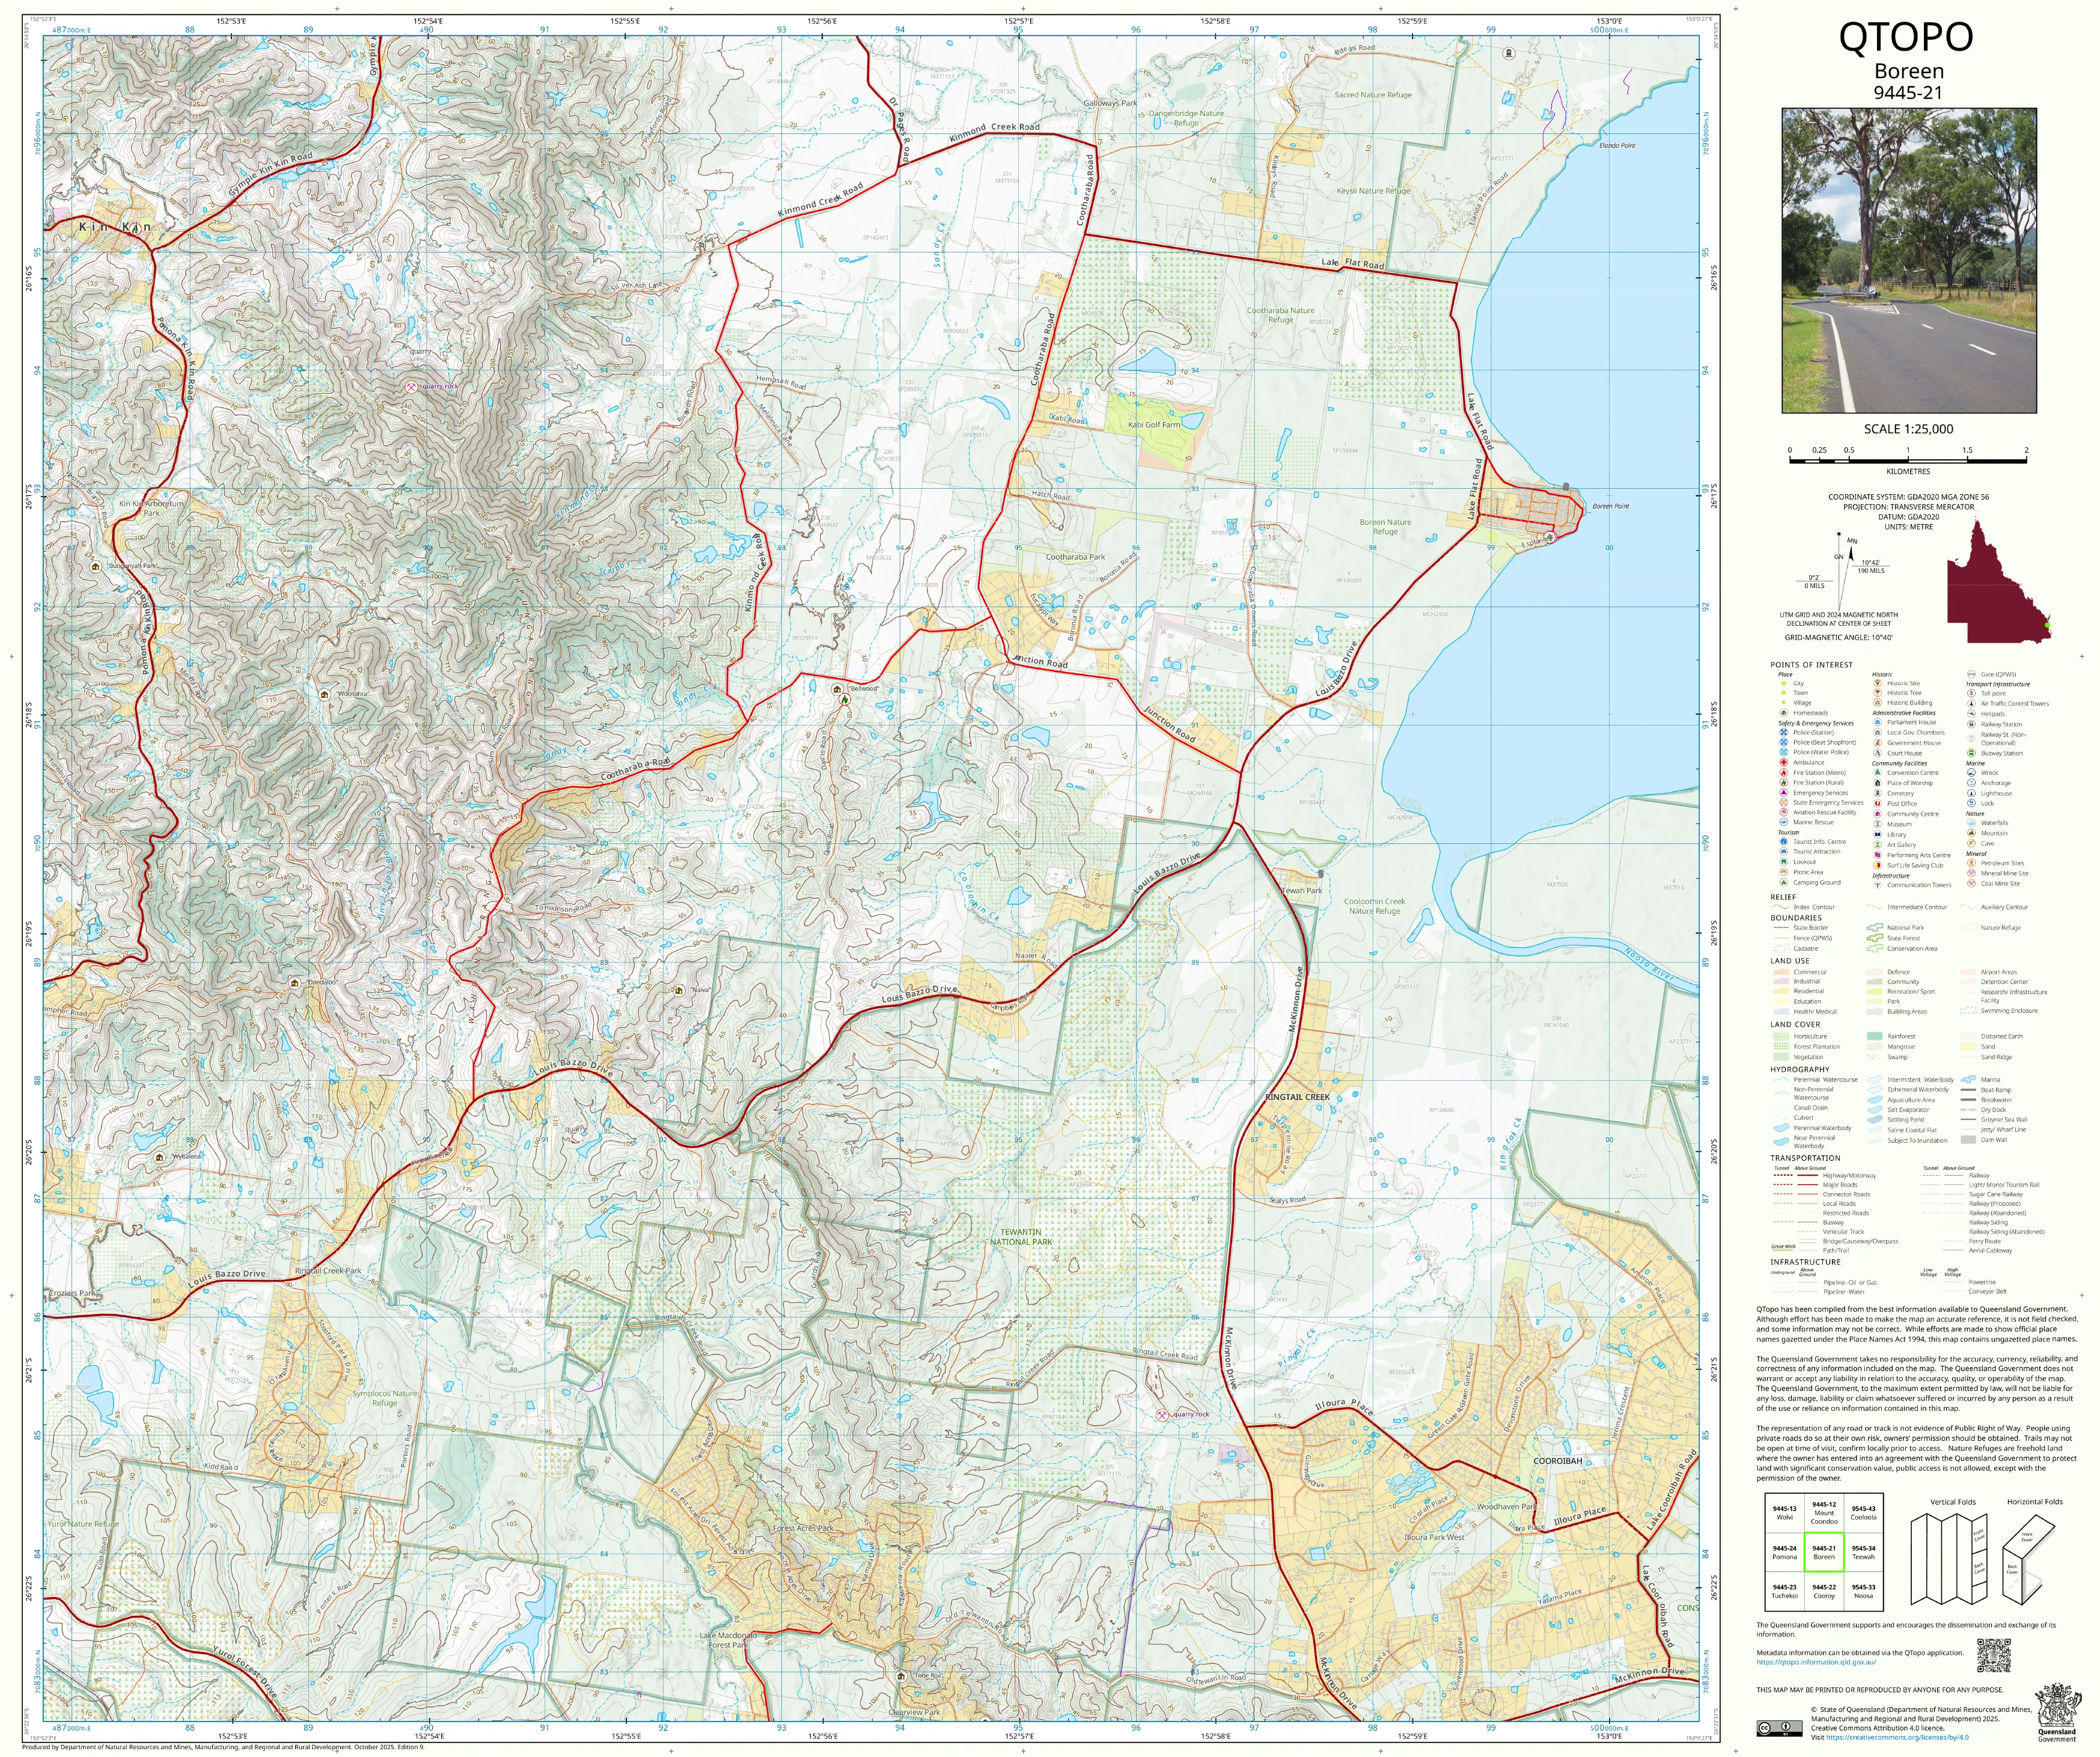The height and width of the screenshot is (1757, 2100).
Task: Click the Residential swatch in Land Use legend
Action: [1780, 991]
